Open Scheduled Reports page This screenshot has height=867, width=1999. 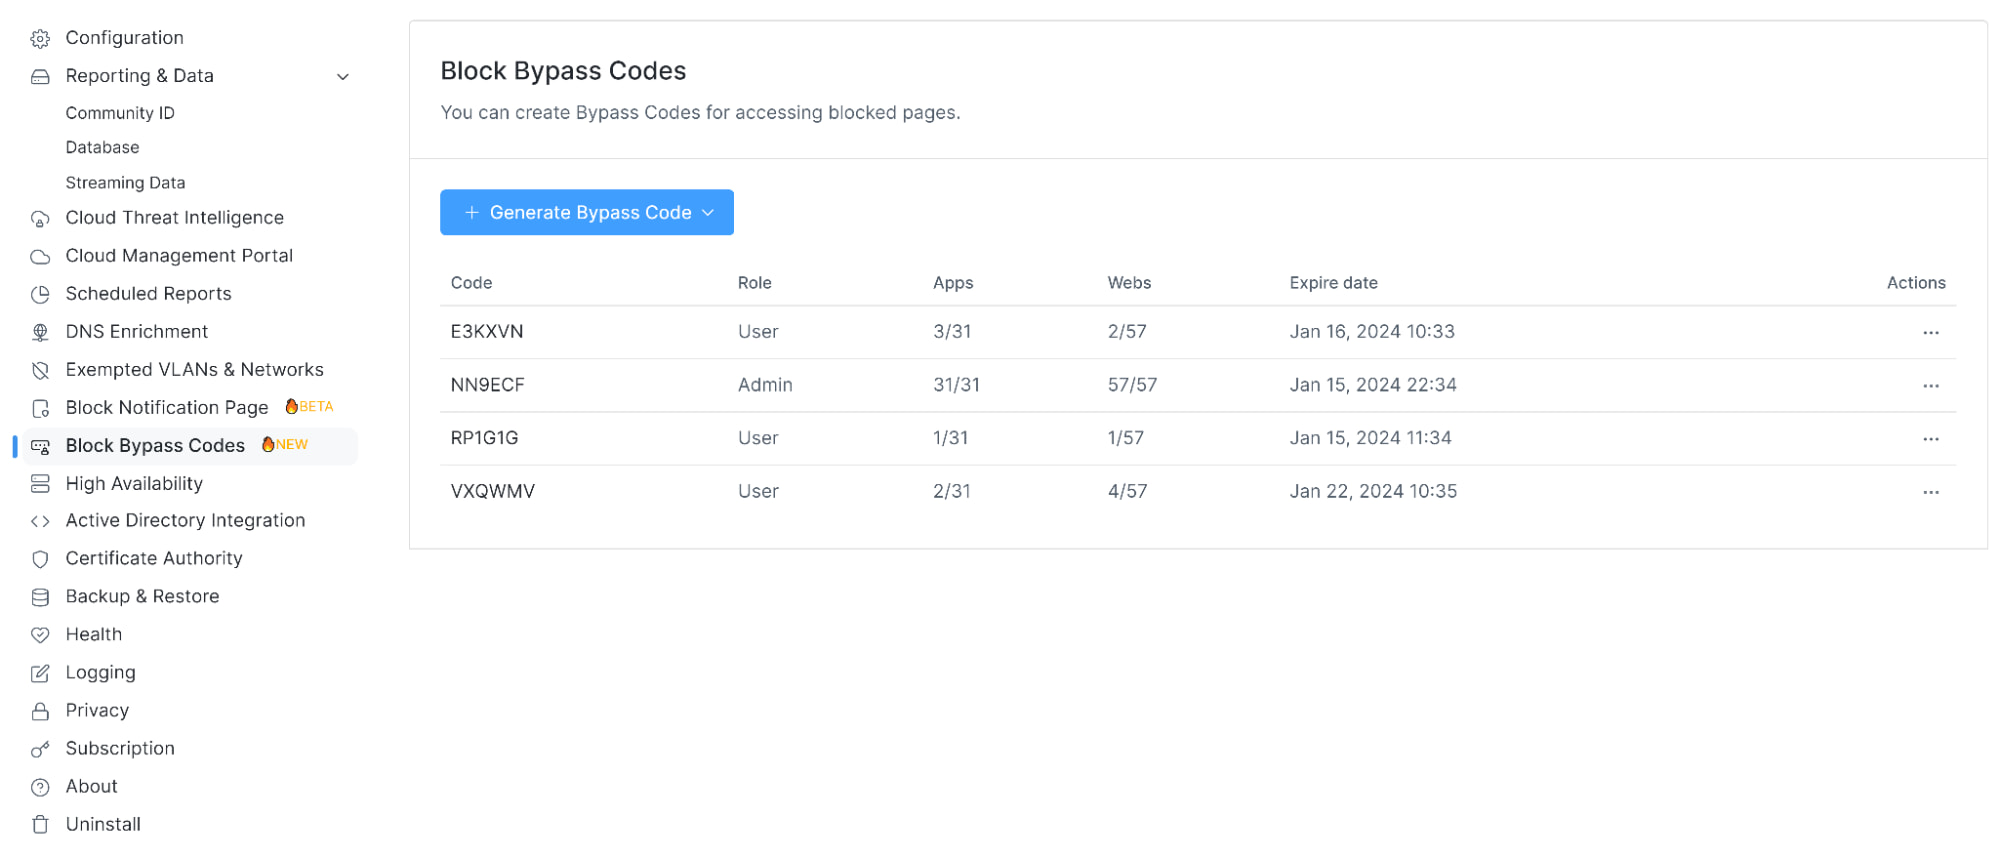tap(148, 294)
